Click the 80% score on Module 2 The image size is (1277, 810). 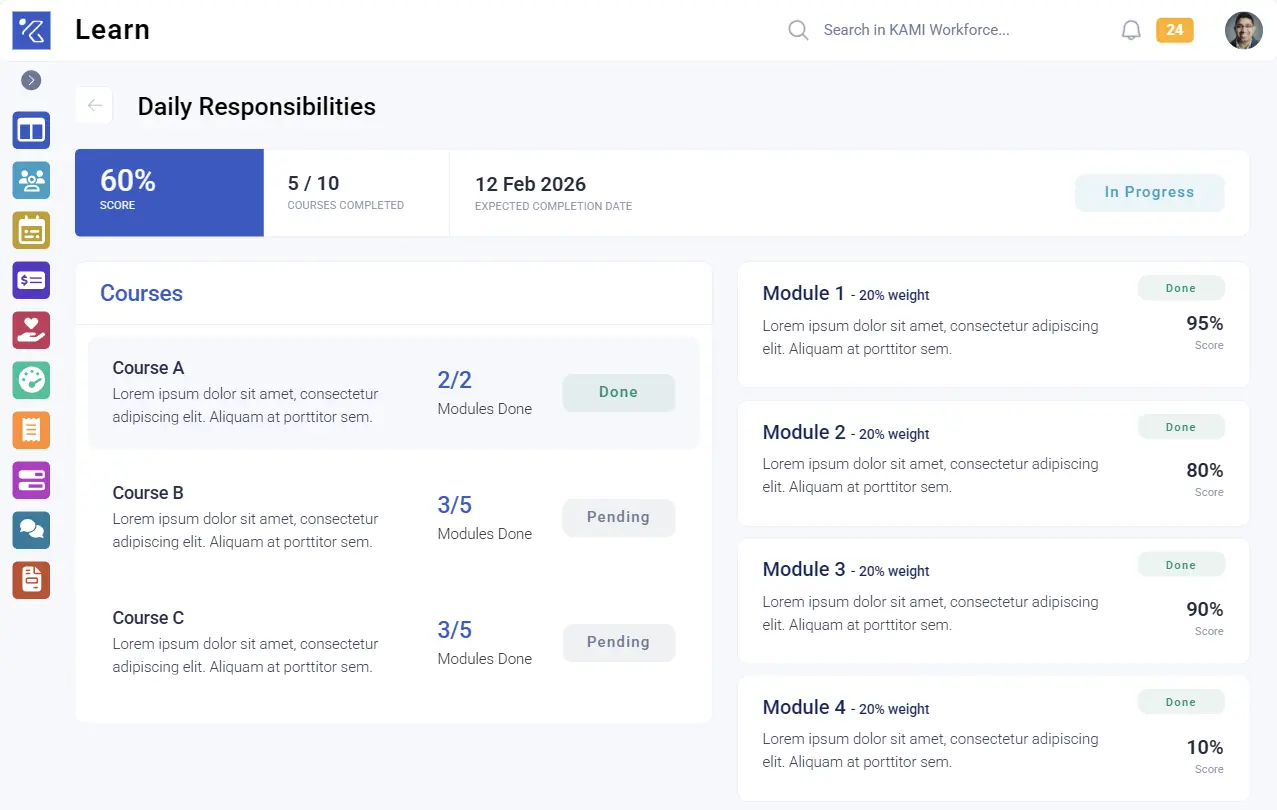1204,470
